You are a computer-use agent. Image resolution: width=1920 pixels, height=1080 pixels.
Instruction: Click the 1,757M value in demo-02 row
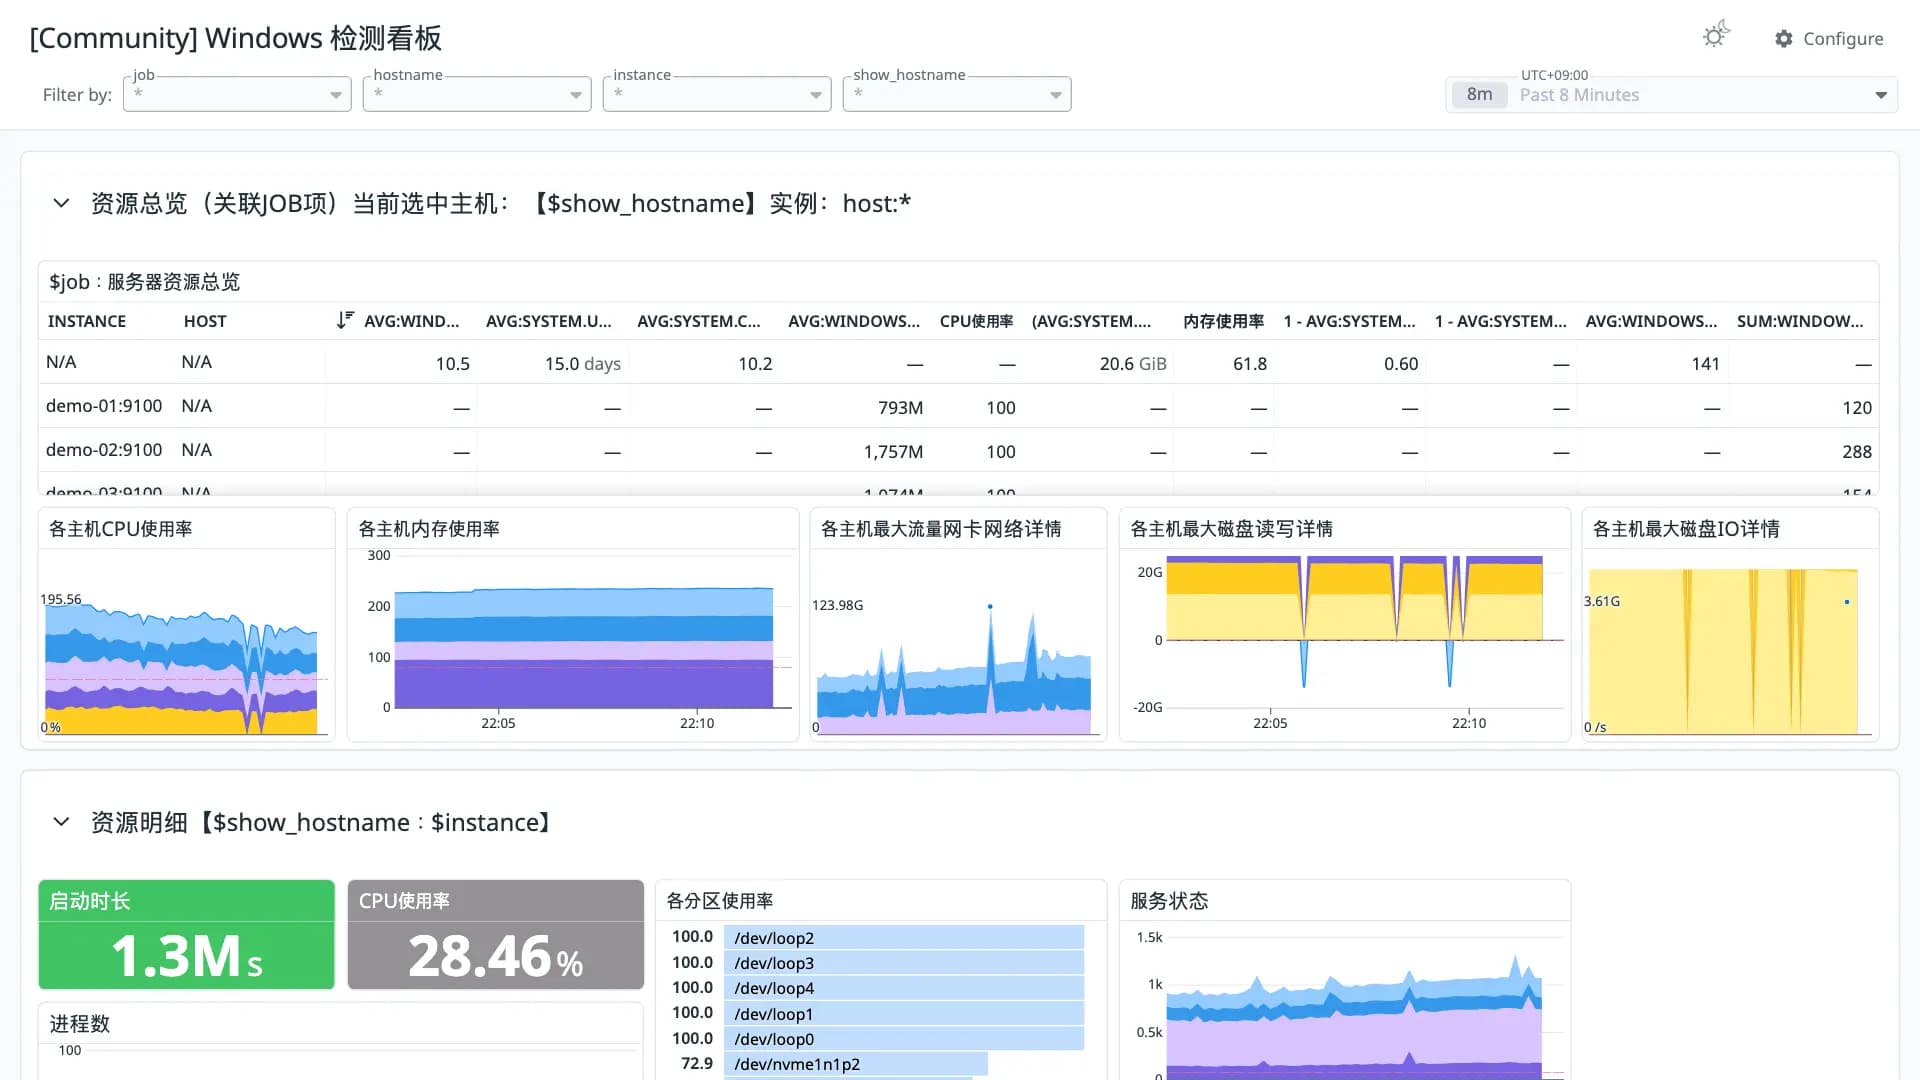point(893,452)
